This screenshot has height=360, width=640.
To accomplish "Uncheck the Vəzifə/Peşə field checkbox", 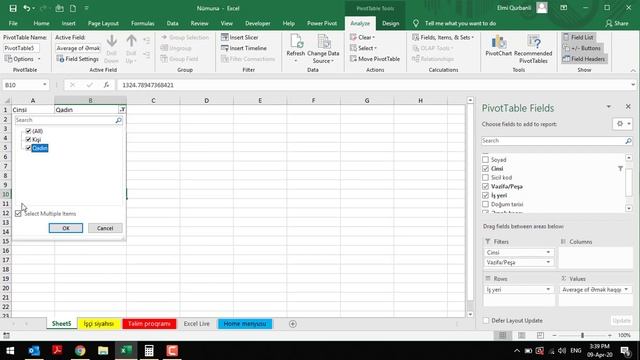I will point(485,187).
